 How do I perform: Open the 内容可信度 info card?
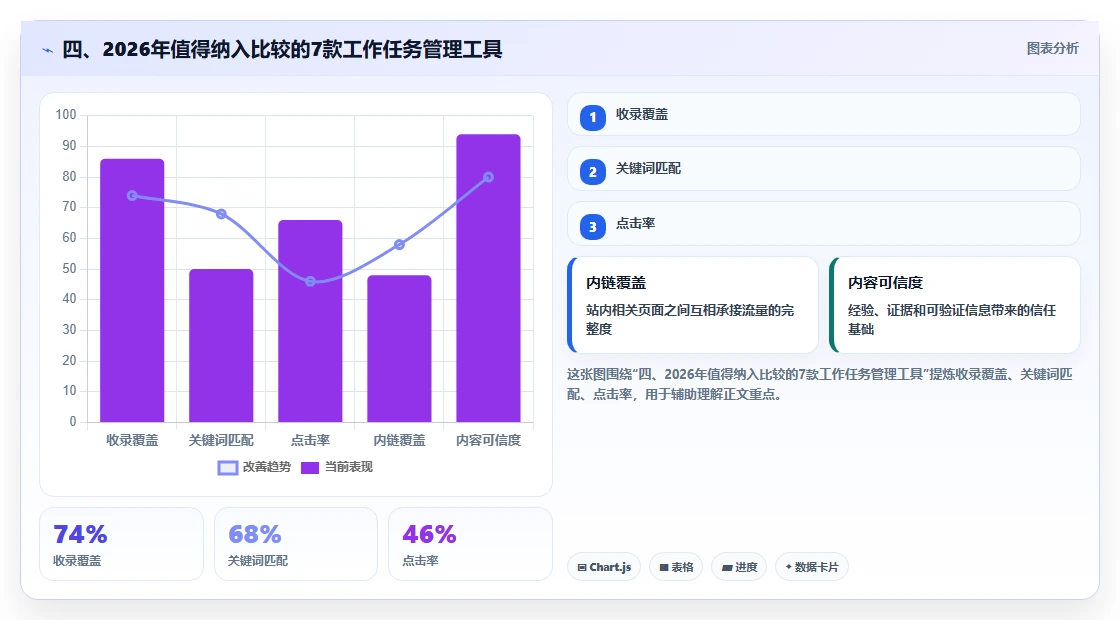[x=955, y=305]
